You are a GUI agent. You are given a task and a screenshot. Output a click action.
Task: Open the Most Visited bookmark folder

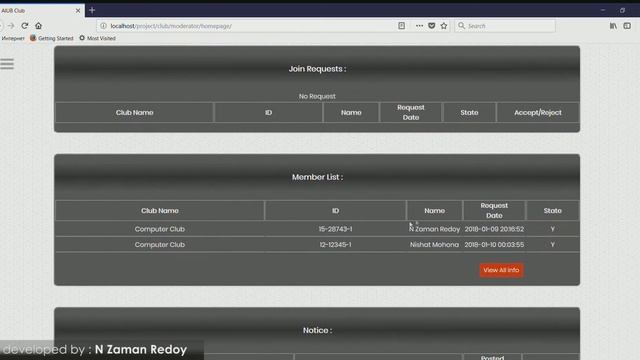(x=97, y=38)
